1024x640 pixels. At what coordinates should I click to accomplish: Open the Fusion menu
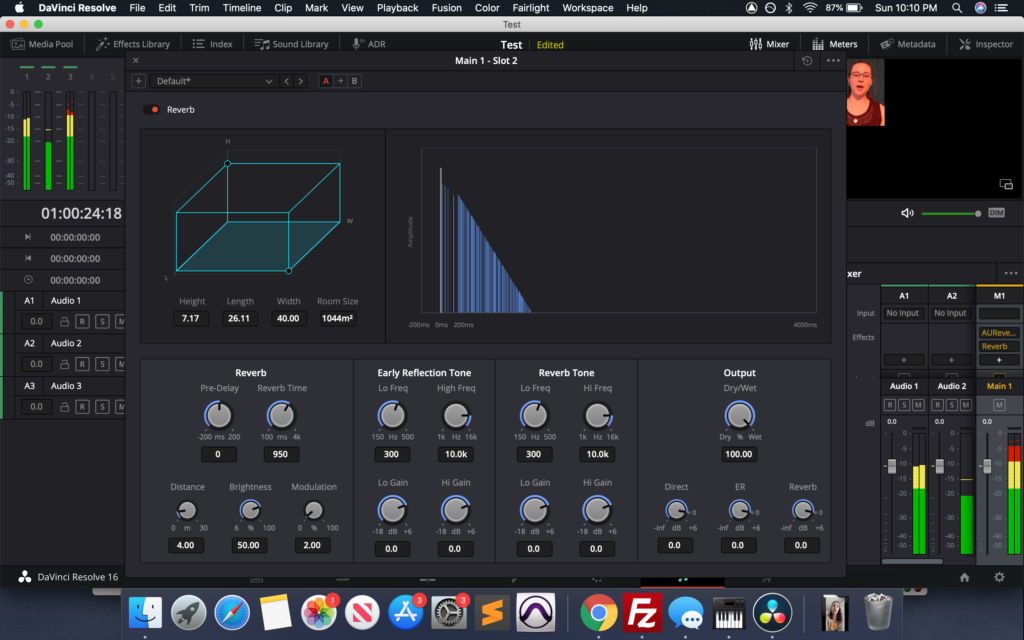coord(446,8)
